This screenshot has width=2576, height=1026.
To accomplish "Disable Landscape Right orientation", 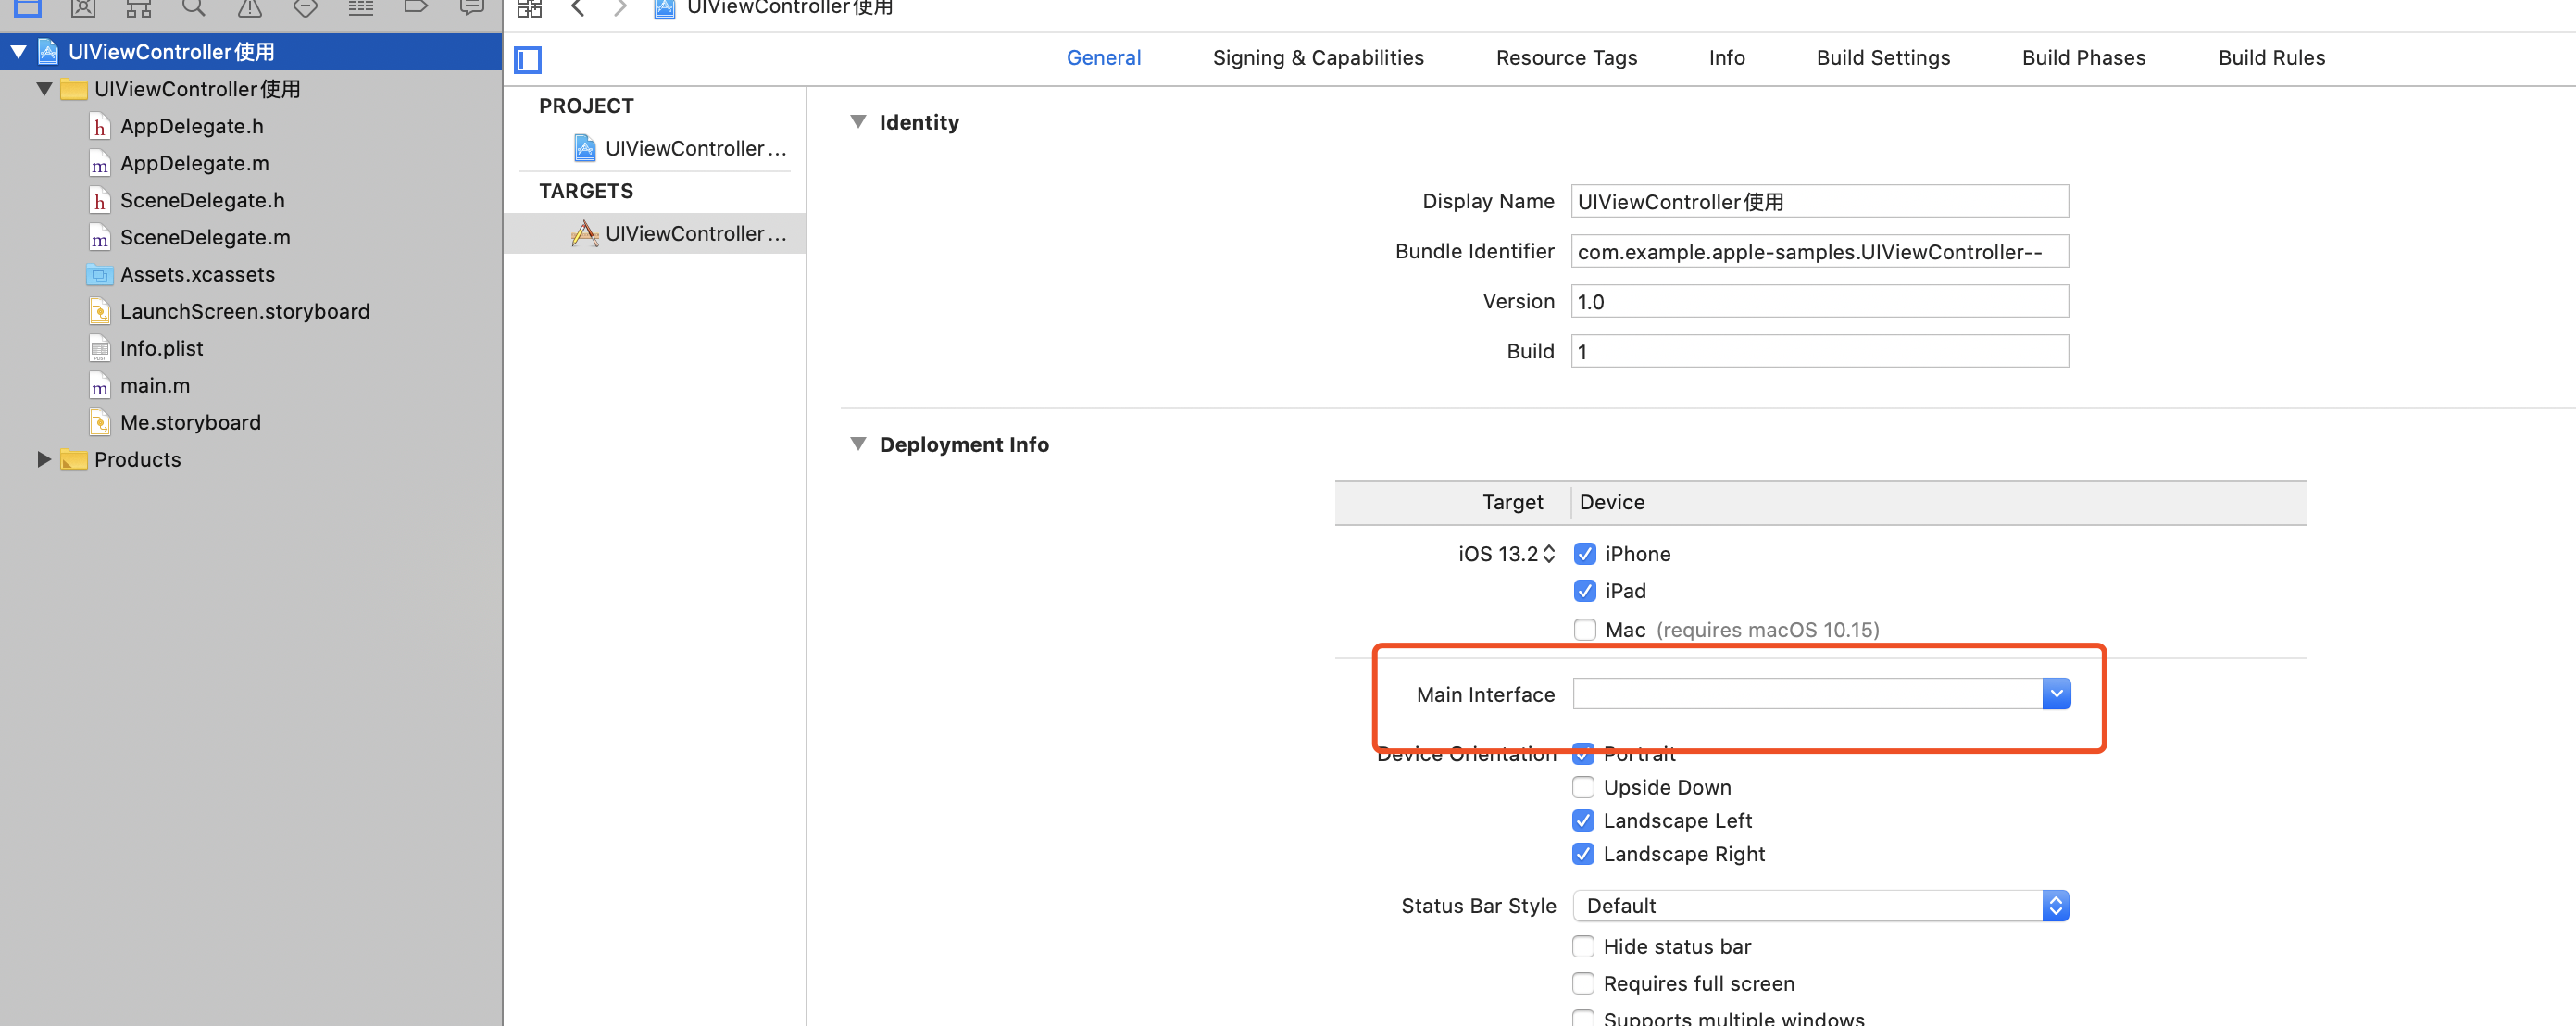I will (x=1583, y=853).
